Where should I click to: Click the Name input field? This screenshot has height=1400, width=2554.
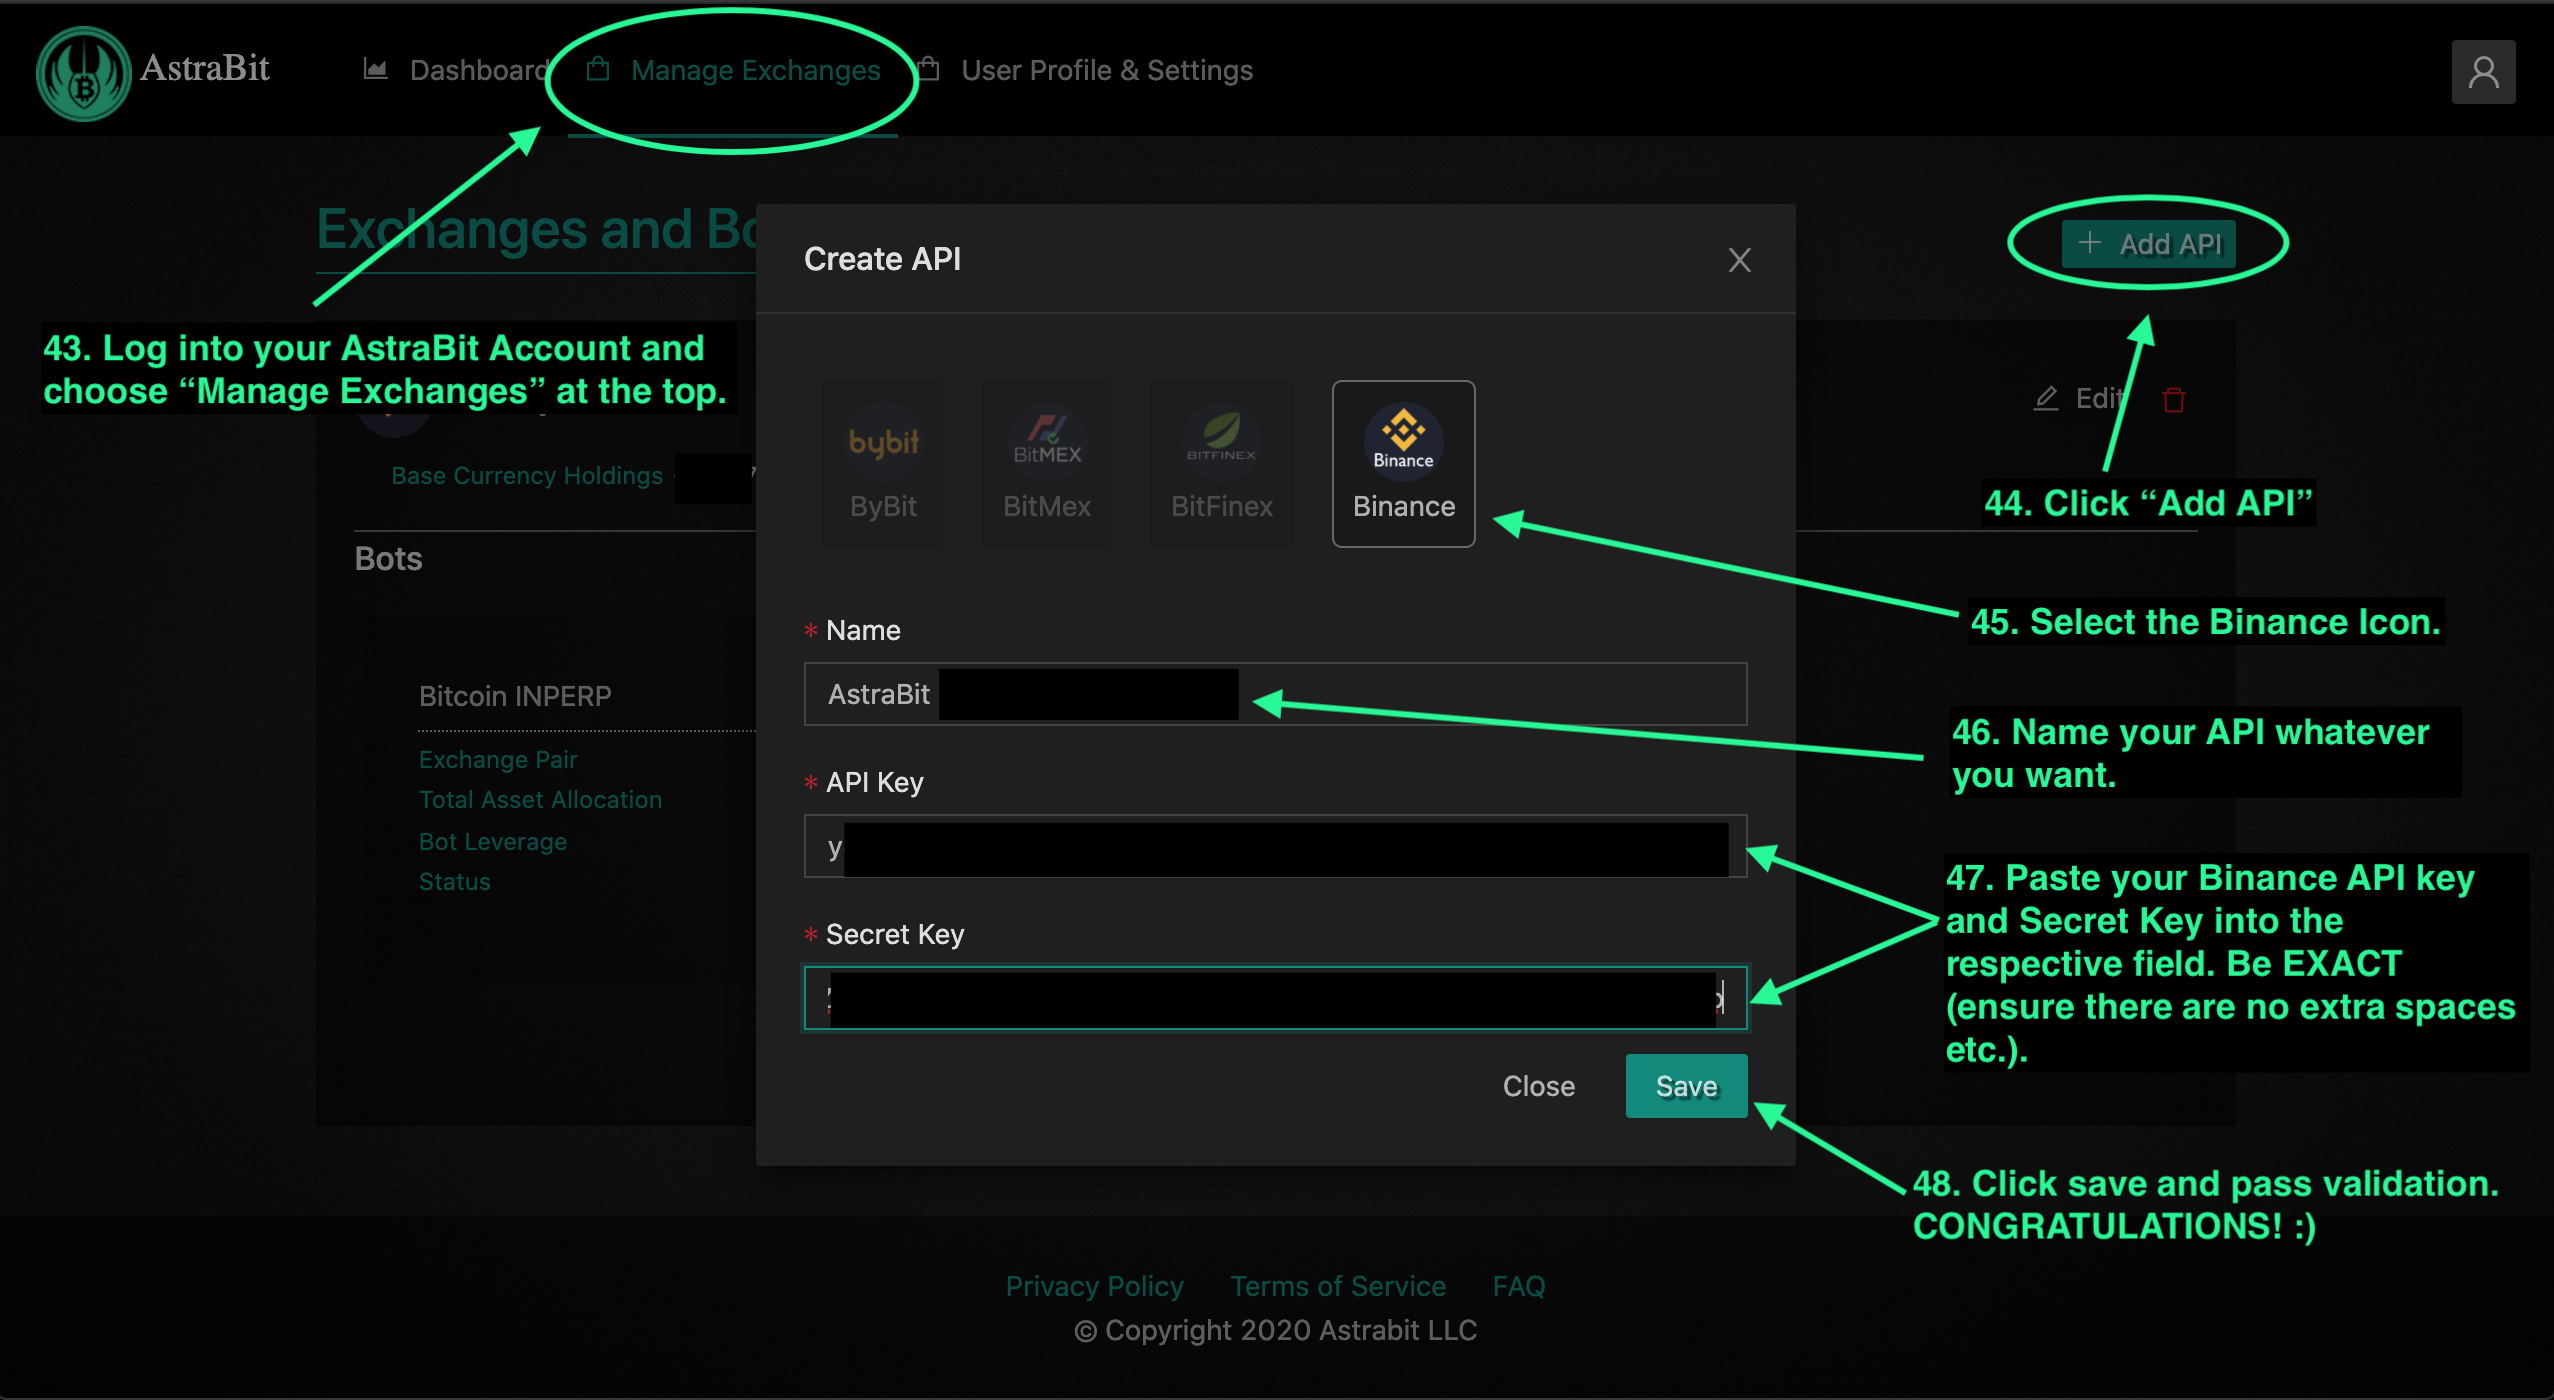pos(1270,695)
